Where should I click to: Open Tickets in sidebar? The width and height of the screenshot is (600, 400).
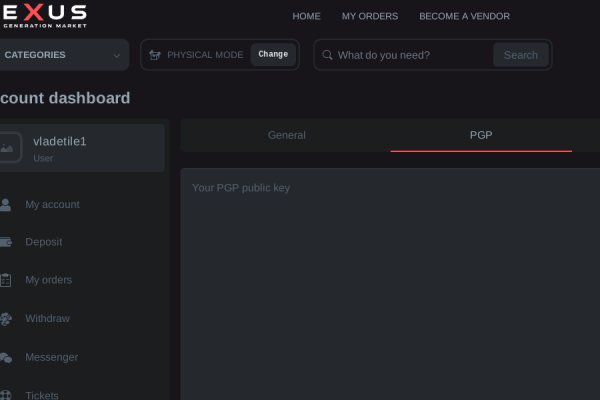coord(42,395)
